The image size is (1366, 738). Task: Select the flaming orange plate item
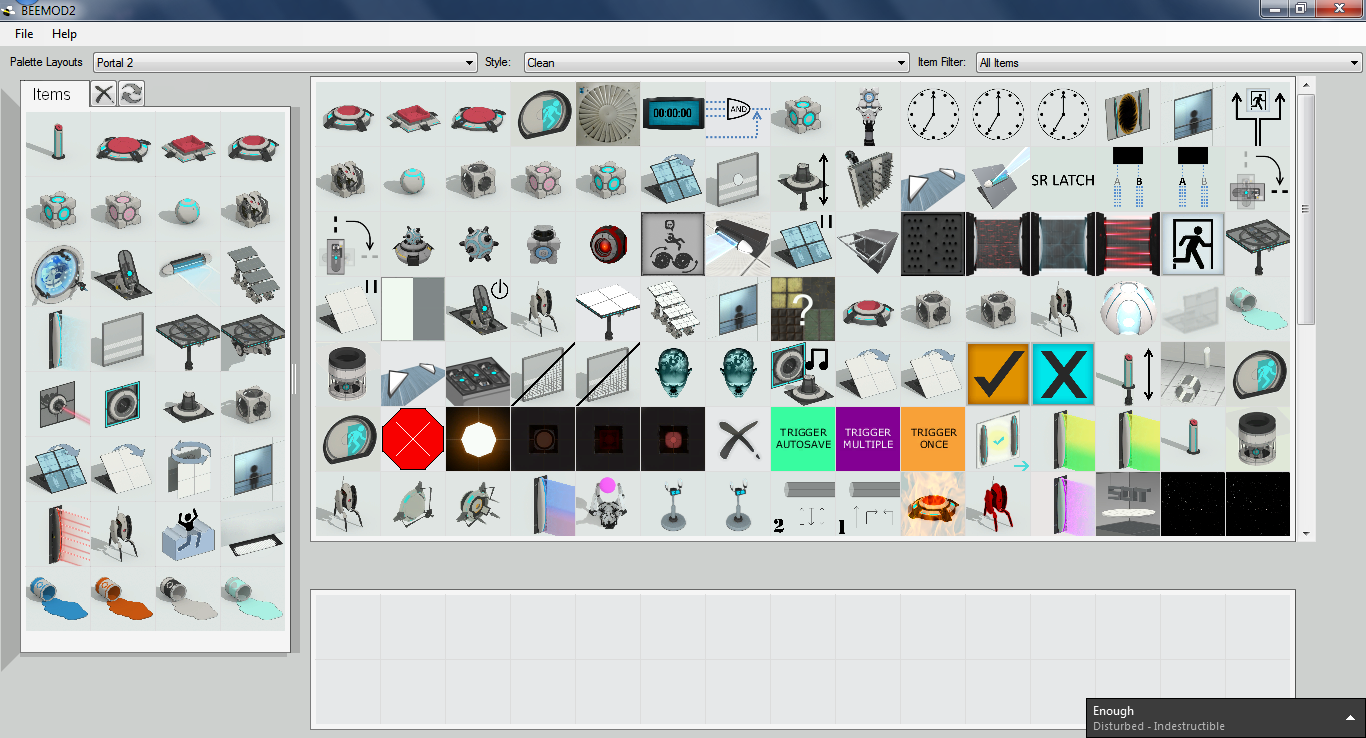(933, 504)
